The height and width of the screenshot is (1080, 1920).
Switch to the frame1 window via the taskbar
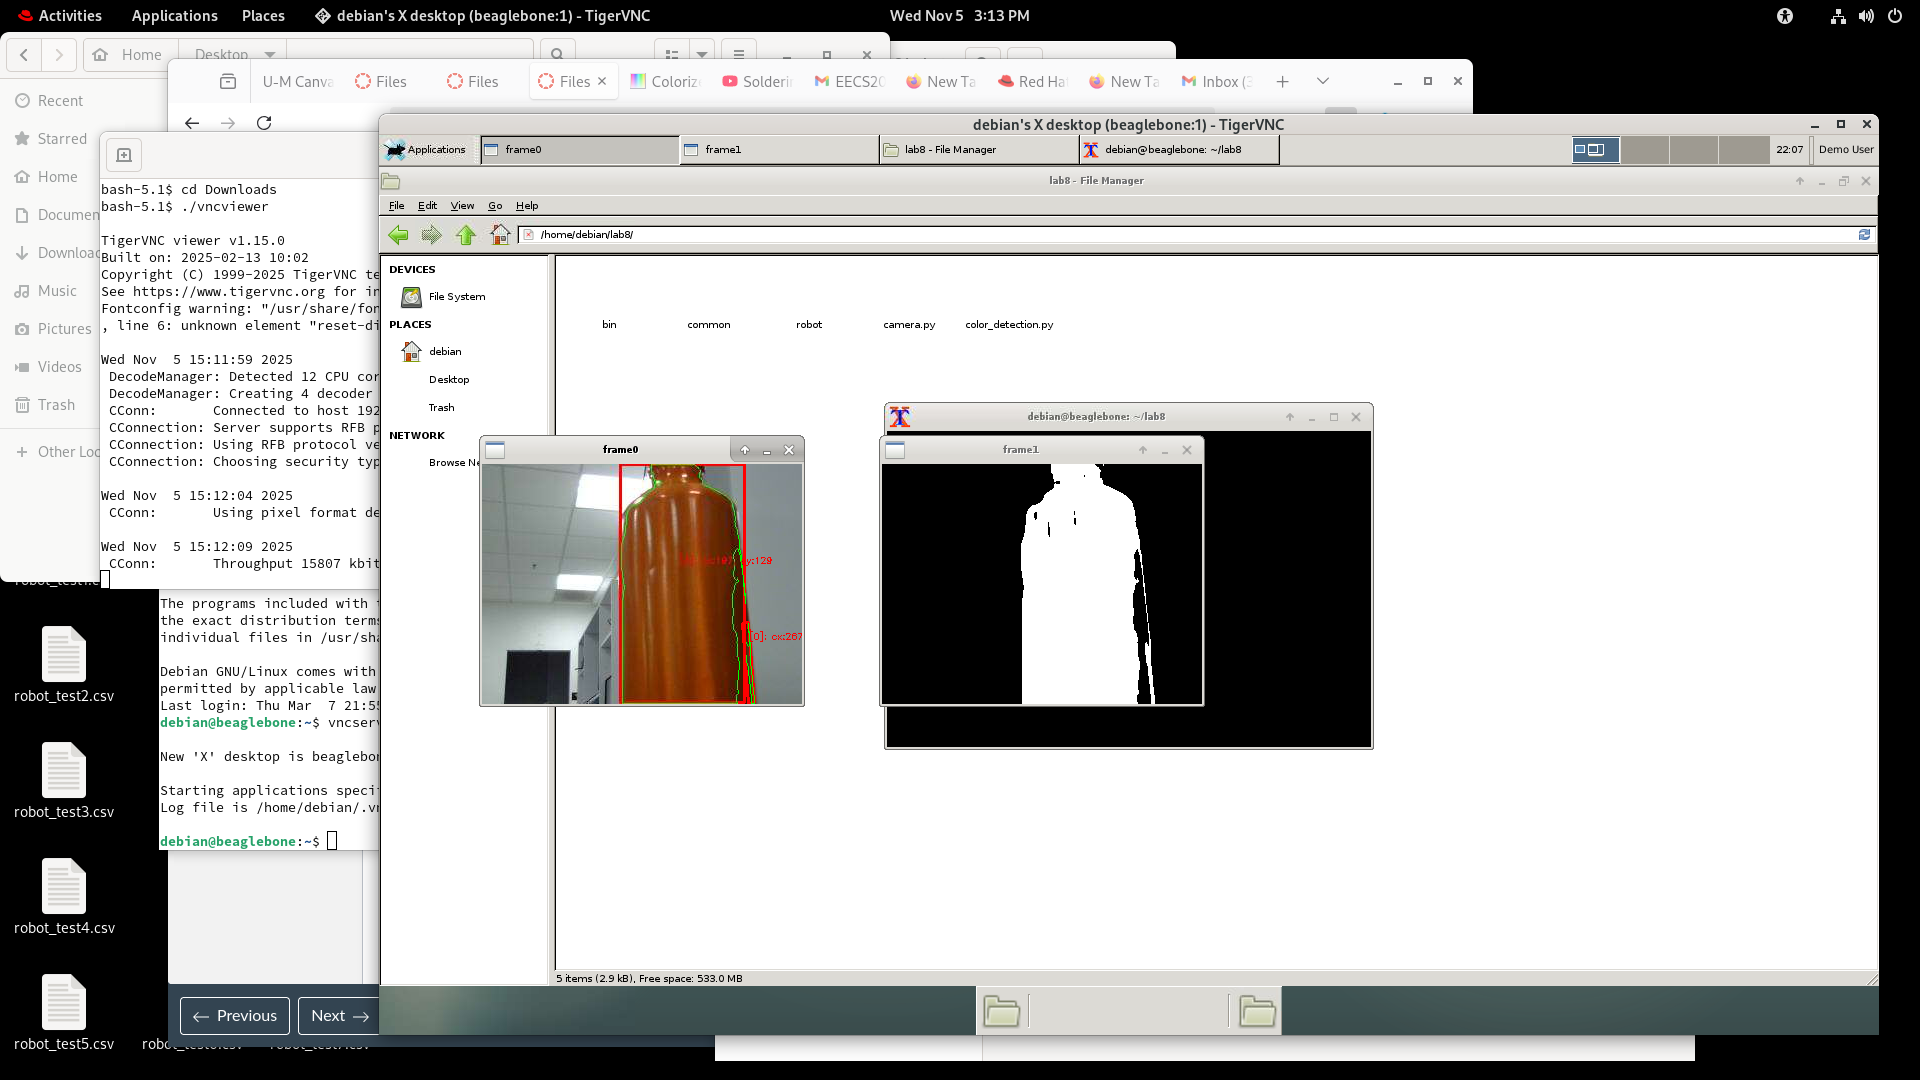point(778,149)
